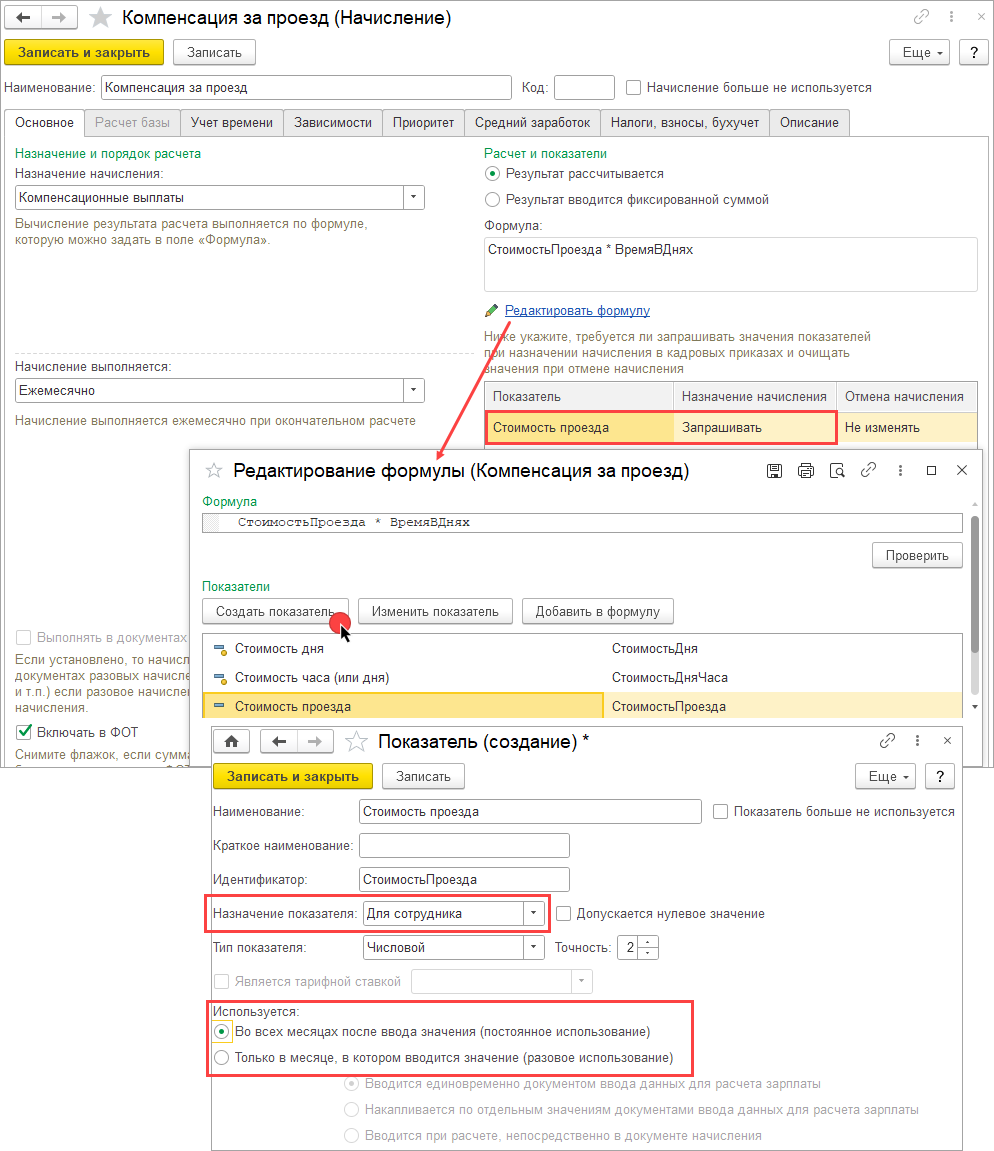
Task: Click Идентификатор field СтоимостьПроезда
Action: (x=465, y=879)
